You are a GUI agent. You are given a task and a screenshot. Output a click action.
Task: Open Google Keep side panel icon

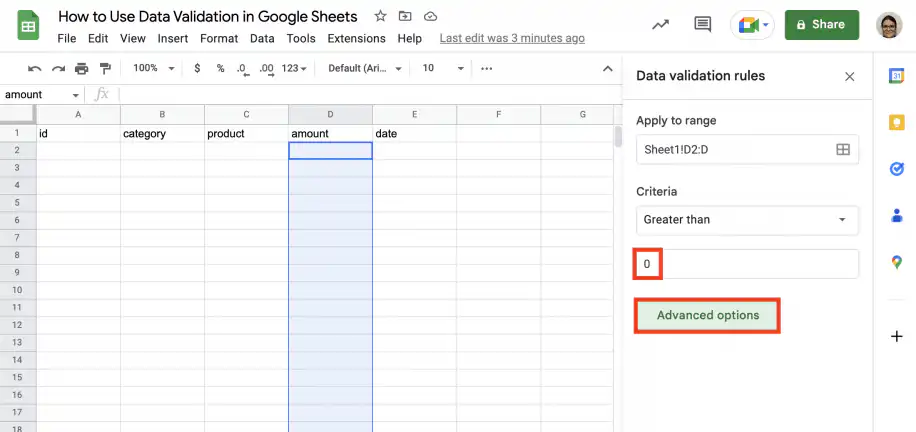(x=896, y=122)
